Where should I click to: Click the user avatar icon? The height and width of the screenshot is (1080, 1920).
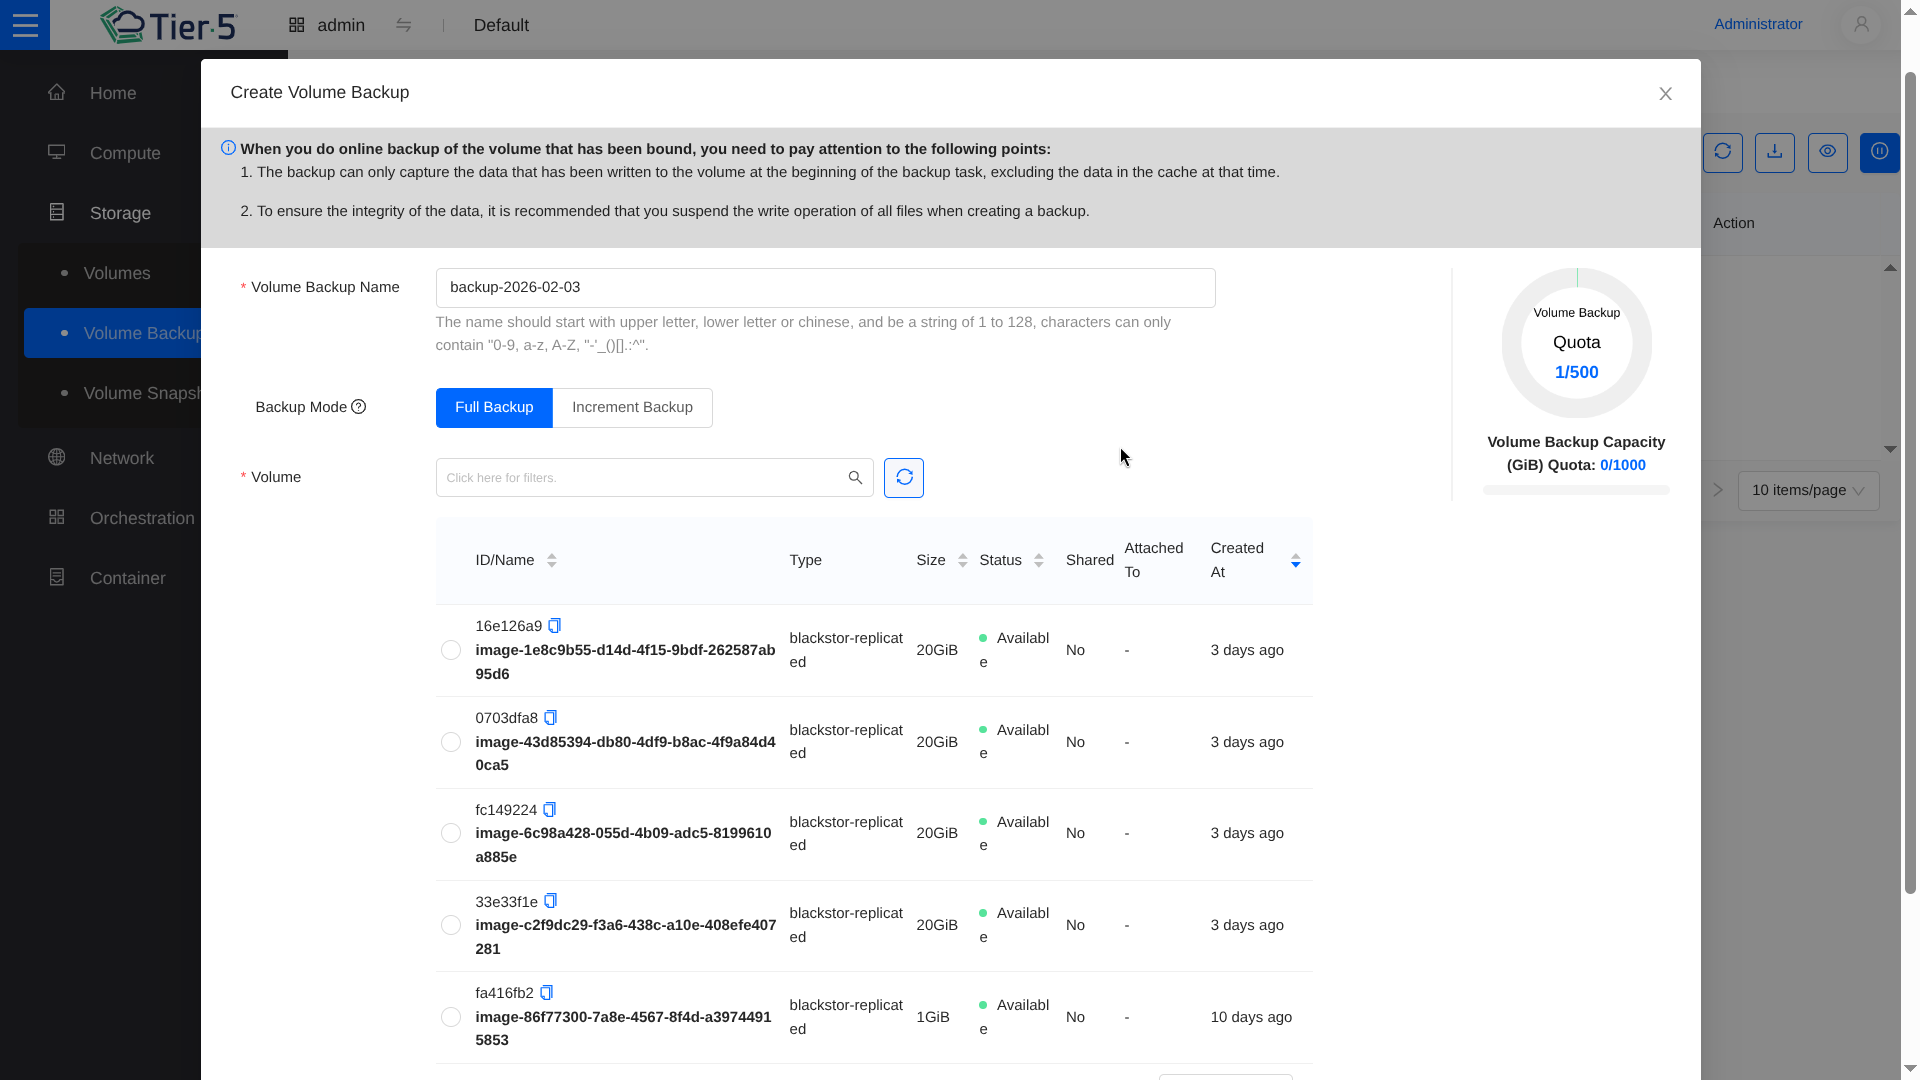(x=1860, y=24)
